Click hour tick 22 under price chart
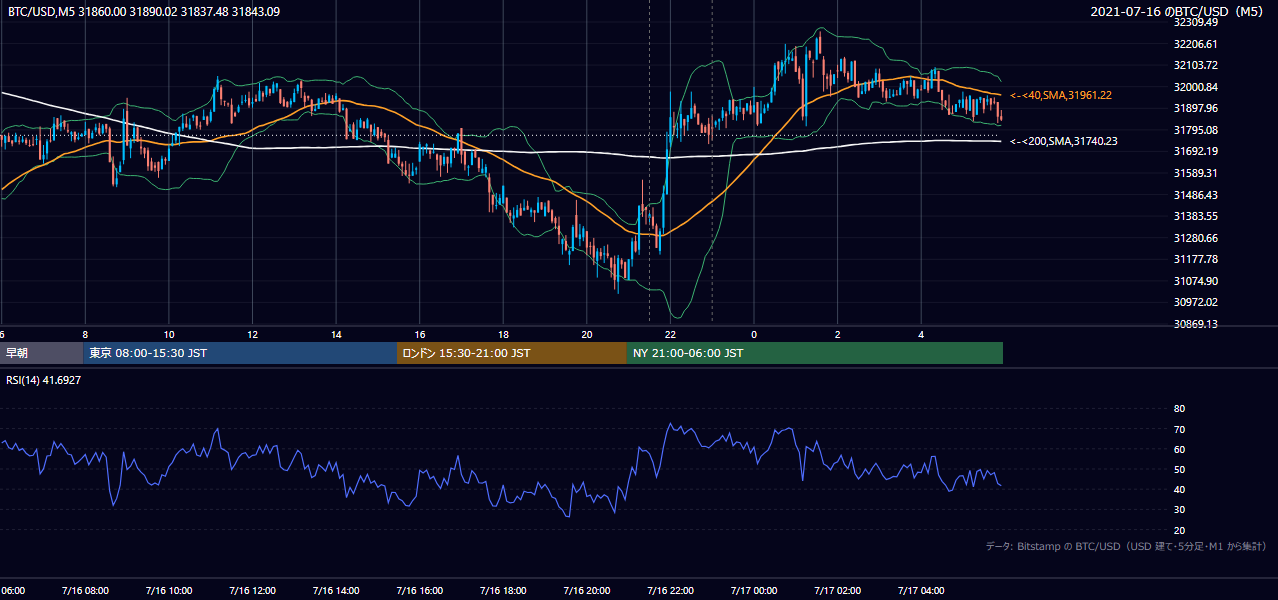1278x600 pixels. click(x=671, y=335)
